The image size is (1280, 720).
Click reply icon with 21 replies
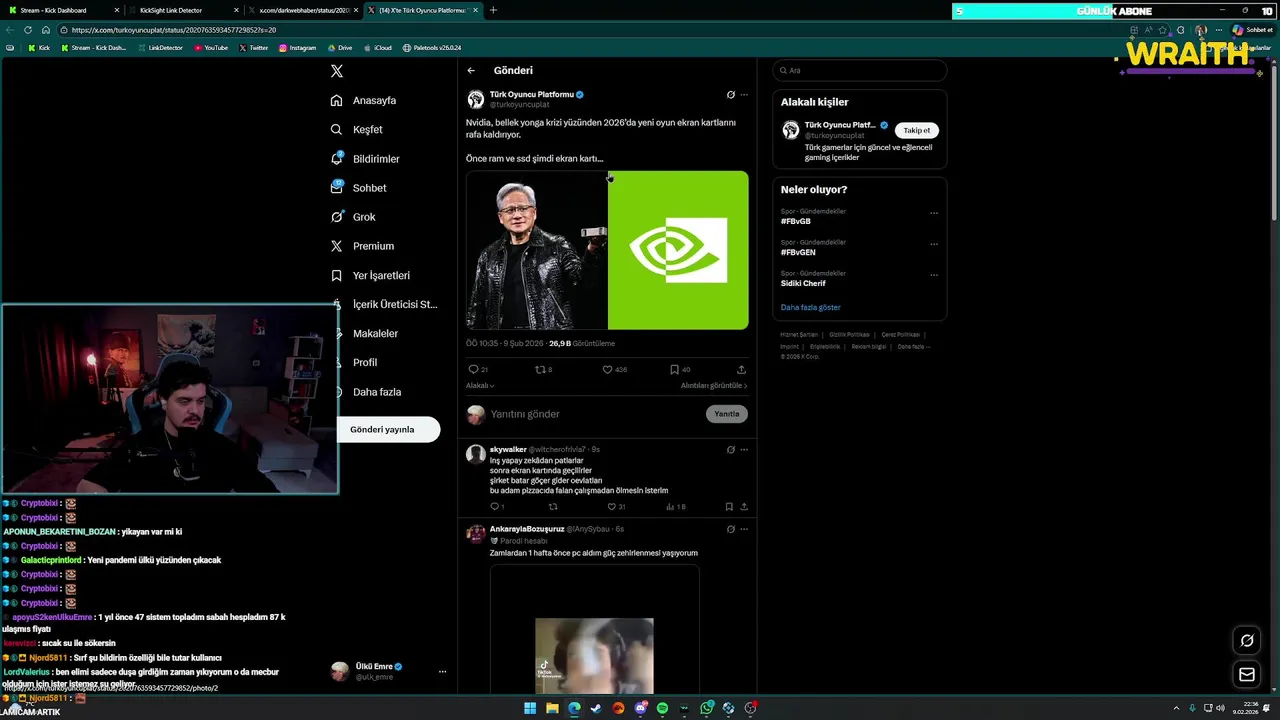click(x=477, y=369)
